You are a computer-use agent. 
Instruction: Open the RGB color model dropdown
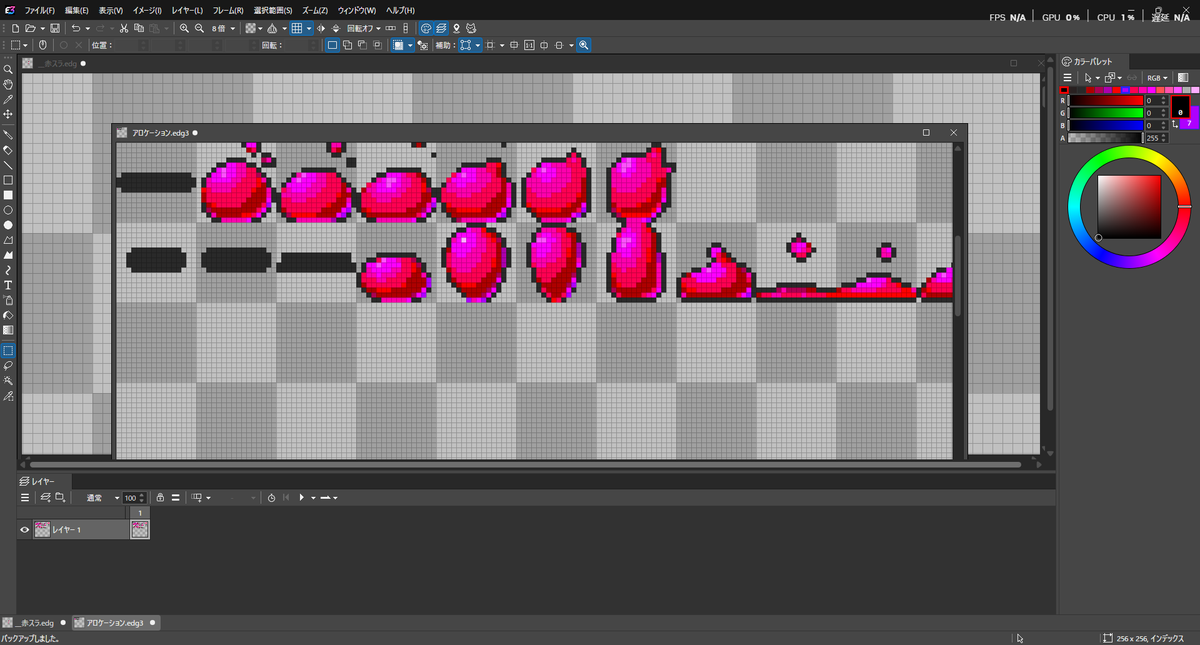point(1157,78)
